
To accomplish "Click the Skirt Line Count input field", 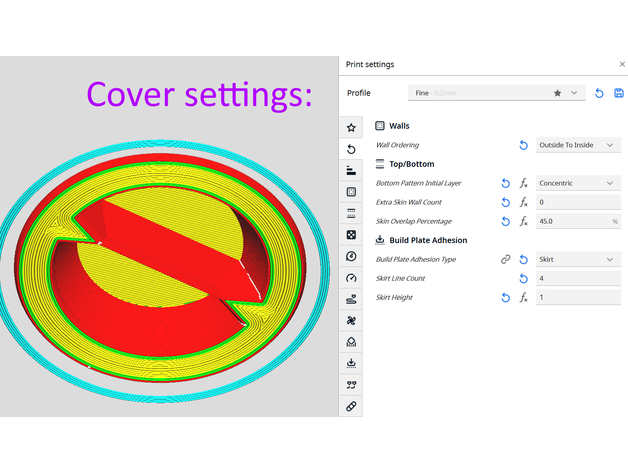I will click(578, 278).
